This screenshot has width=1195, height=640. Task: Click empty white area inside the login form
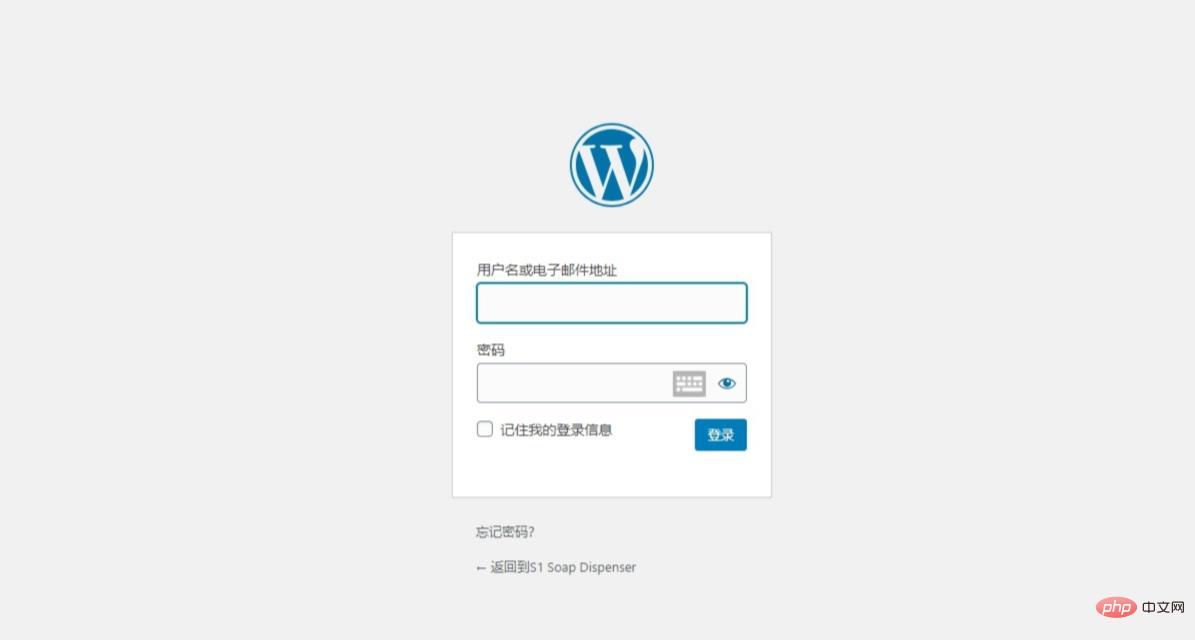pyautogui.click(x=611, y=476)
